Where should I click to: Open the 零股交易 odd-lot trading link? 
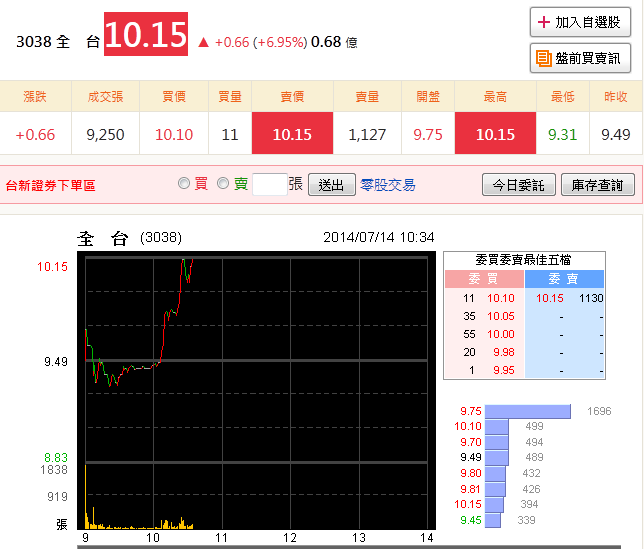387,185
